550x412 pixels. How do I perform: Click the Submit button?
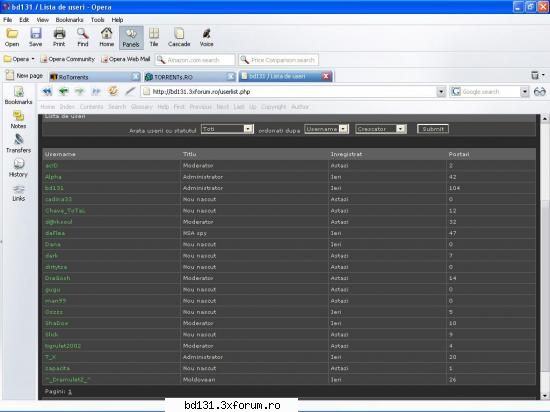pyautogui.click(x=432, y=129)
